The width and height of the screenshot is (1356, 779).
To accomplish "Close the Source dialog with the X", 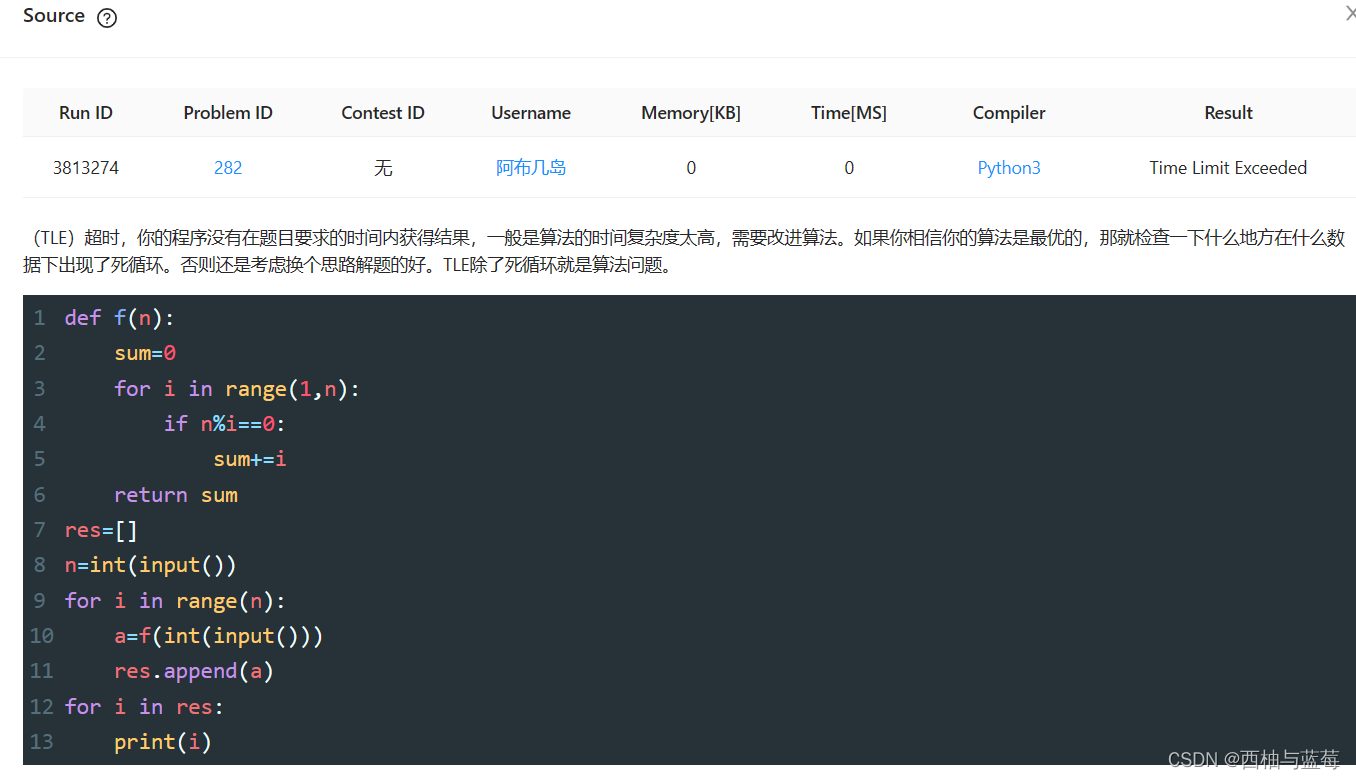I will (x=1350, y=13).
